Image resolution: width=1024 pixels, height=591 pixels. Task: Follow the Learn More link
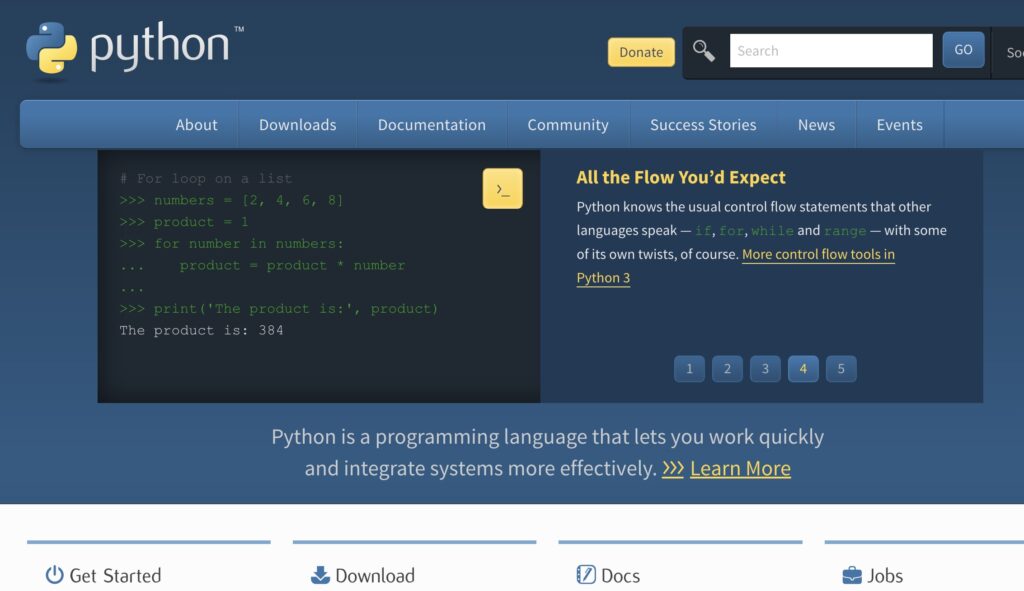pyautogui.click(x=740, y=468)
